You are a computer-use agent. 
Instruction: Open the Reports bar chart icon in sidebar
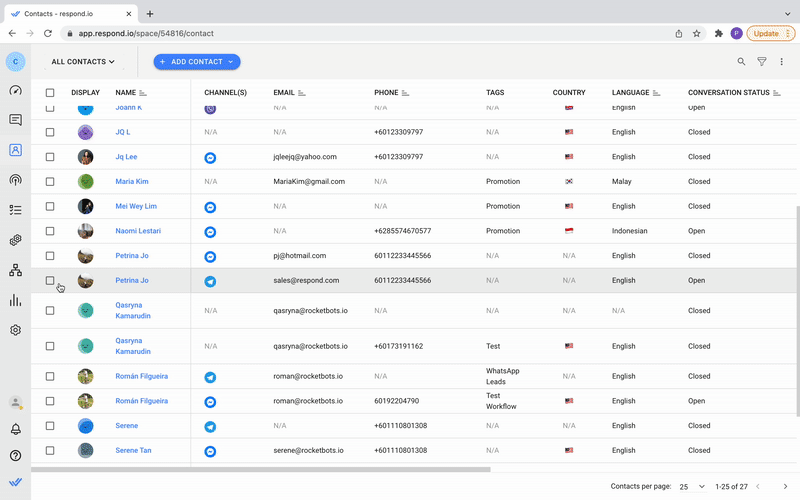(15, 300)
